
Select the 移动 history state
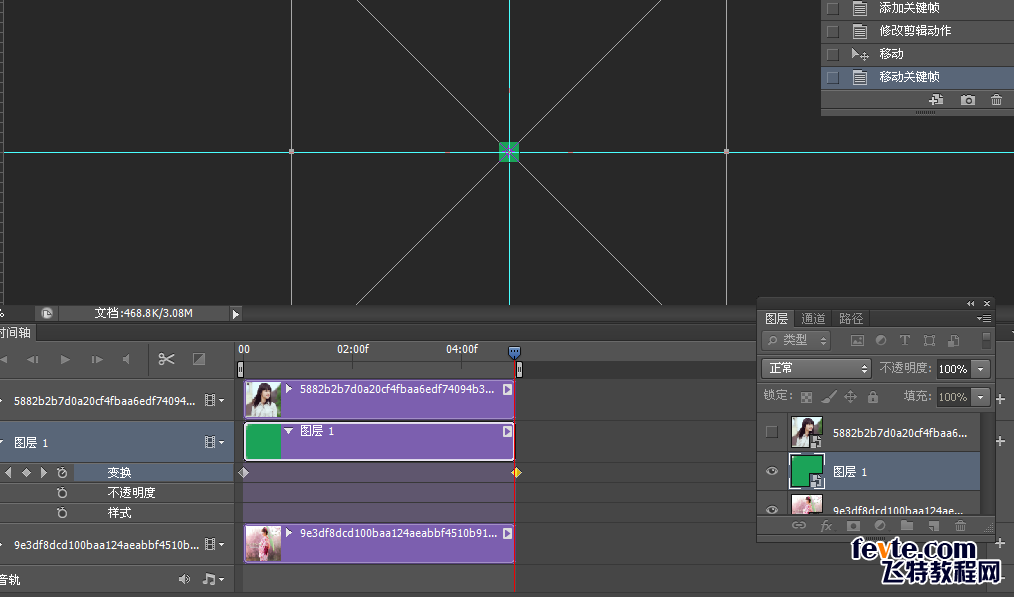coord(917,54)
